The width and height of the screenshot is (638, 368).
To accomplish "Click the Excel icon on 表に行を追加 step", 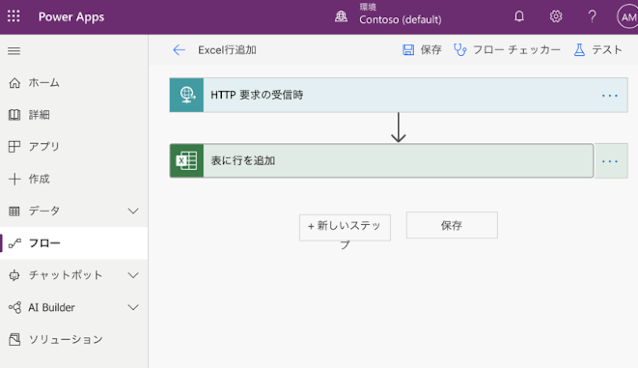I will pyautogui.click(x=187, y=161).
